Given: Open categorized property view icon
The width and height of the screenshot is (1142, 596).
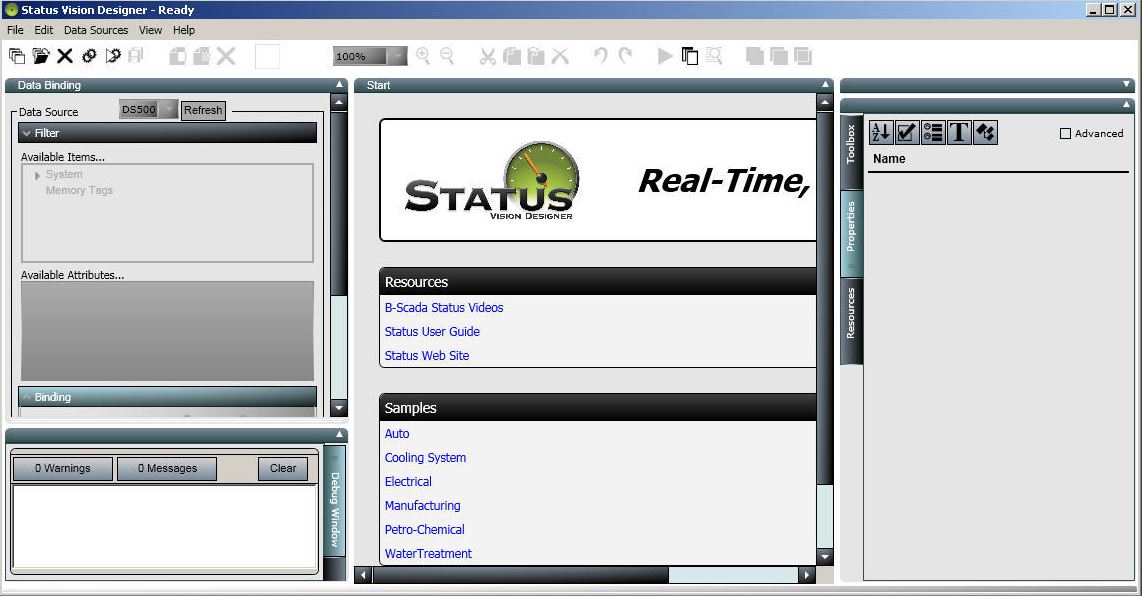Looking at the screenshot, I should 930,132.
